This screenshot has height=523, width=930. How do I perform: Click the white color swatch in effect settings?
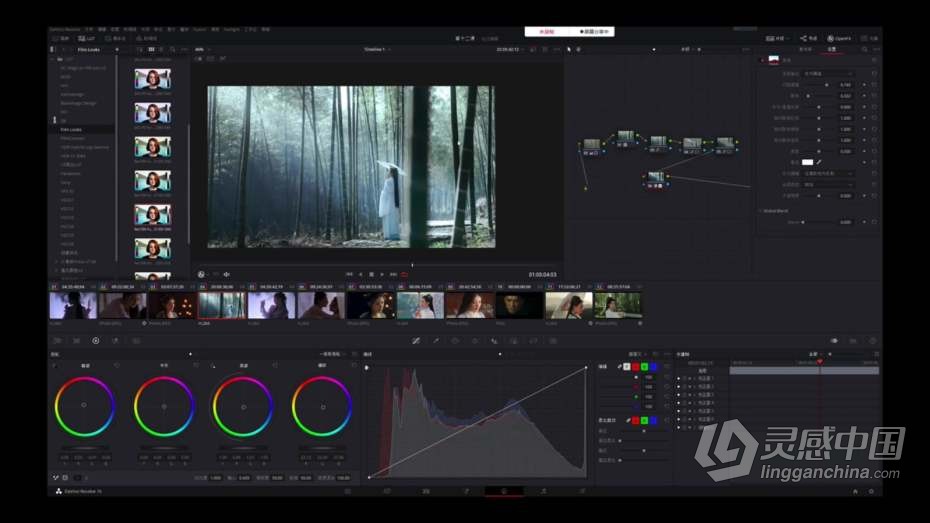(807, 162)
